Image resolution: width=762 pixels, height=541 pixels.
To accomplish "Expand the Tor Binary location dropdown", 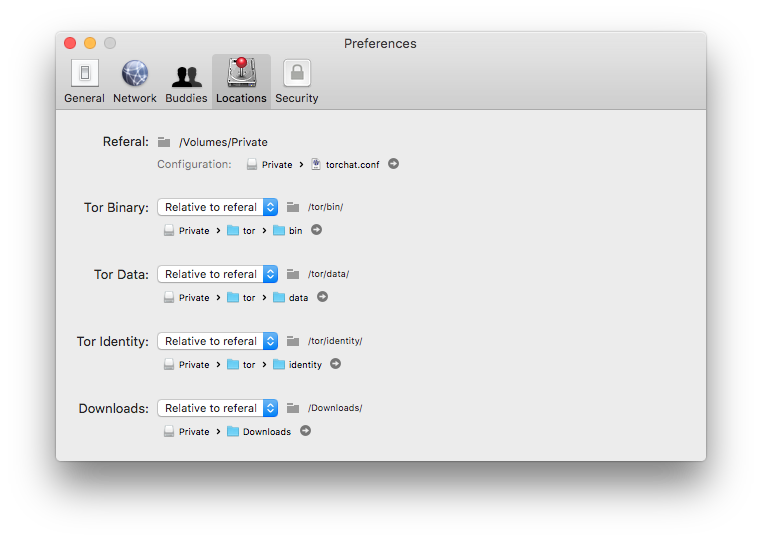I will tap(218, 207).
